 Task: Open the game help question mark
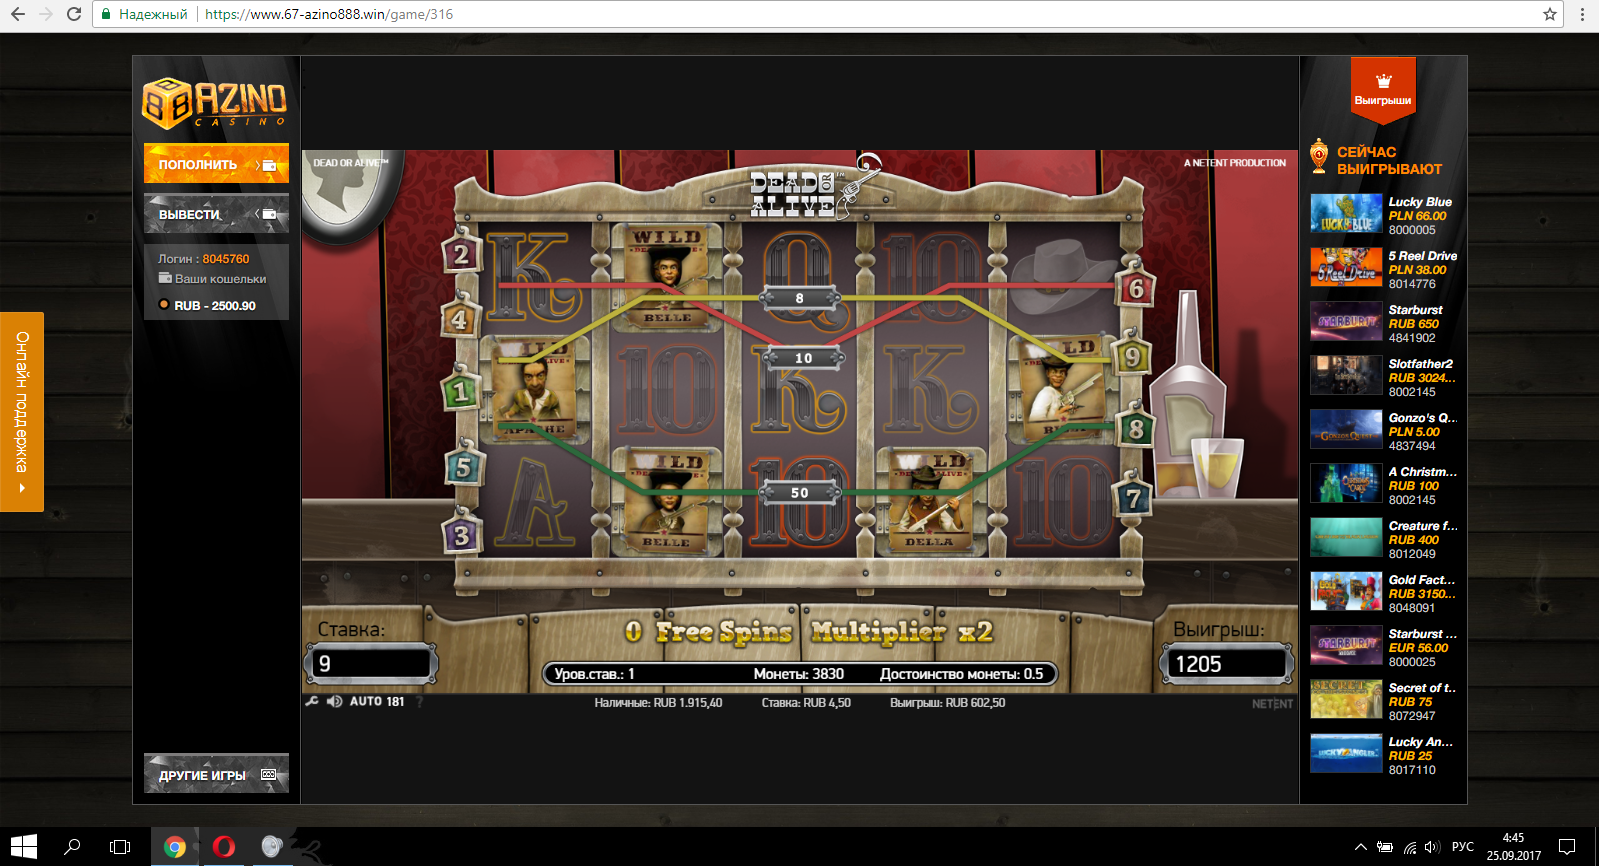click(420, 702)
